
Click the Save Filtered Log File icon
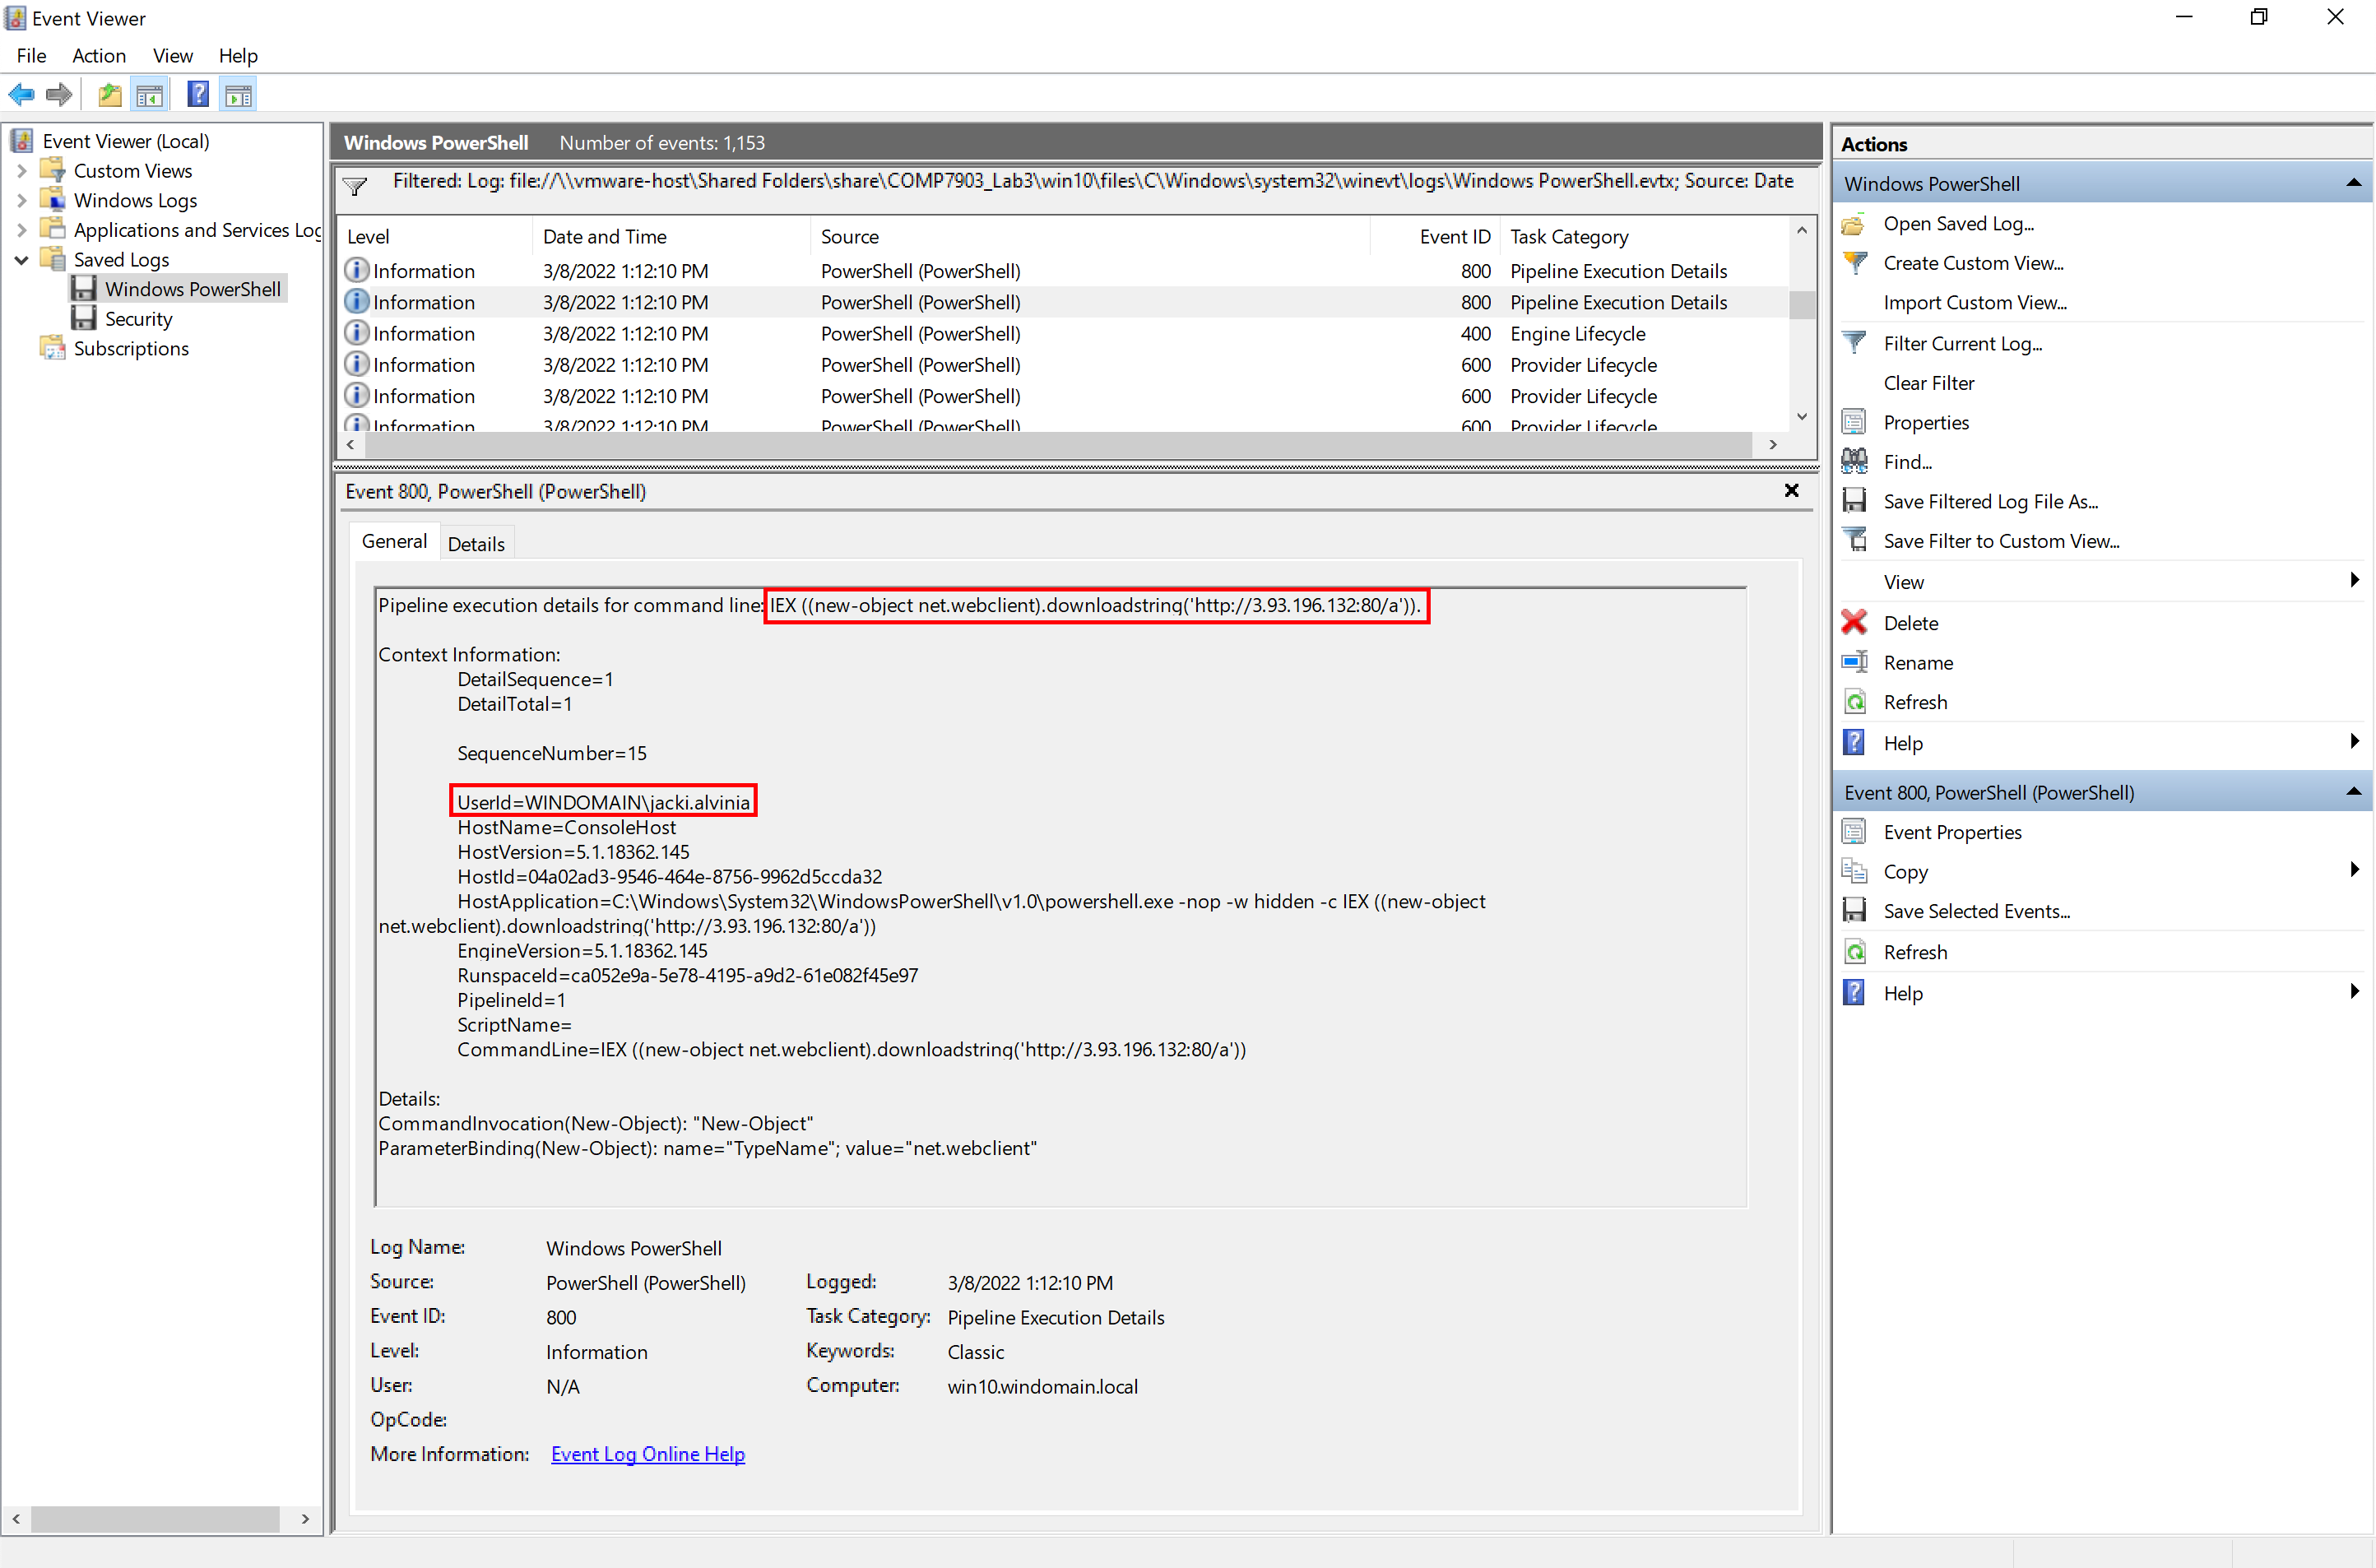pos(1854,501)
